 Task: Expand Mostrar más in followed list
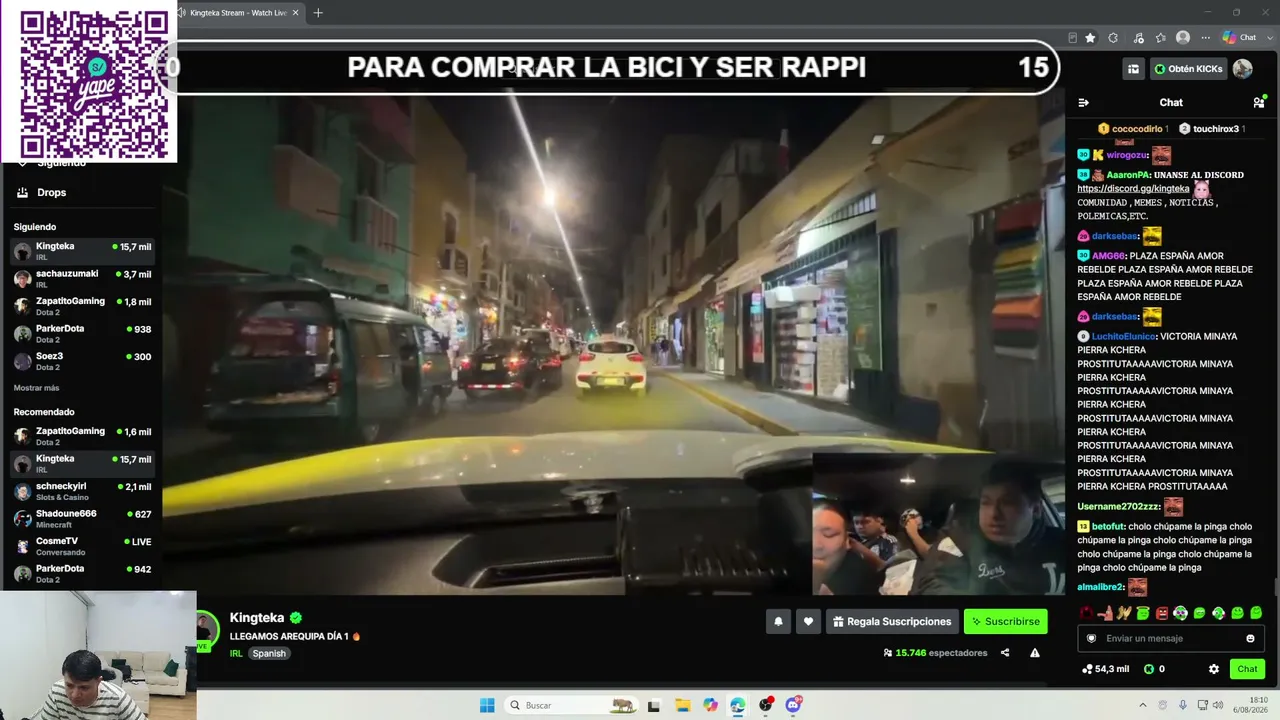click(36, 388)
